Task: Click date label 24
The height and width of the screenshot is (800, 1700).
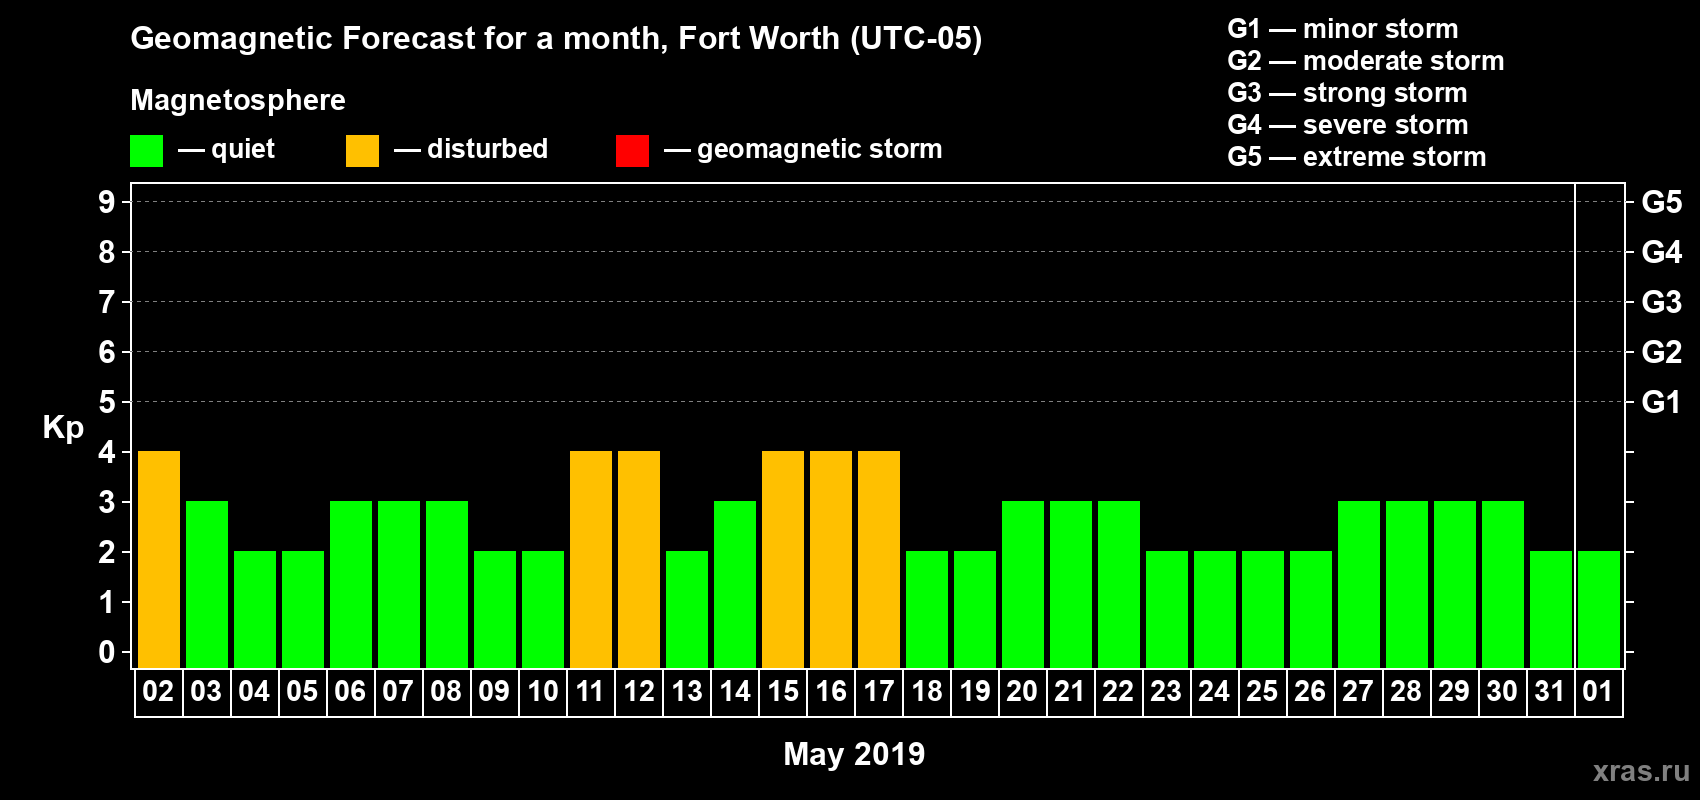Action: (x=1214, y=692)
